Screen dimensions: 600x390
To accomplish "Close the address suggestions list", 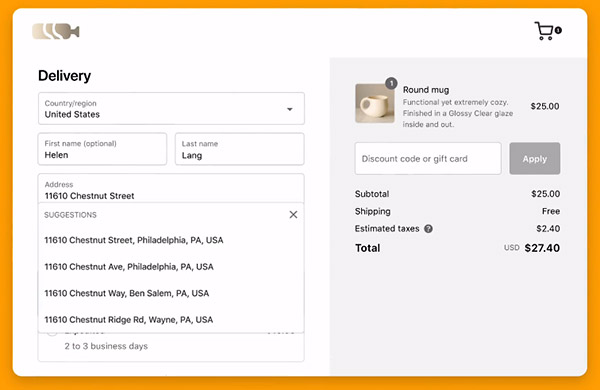I will point(293,215).
